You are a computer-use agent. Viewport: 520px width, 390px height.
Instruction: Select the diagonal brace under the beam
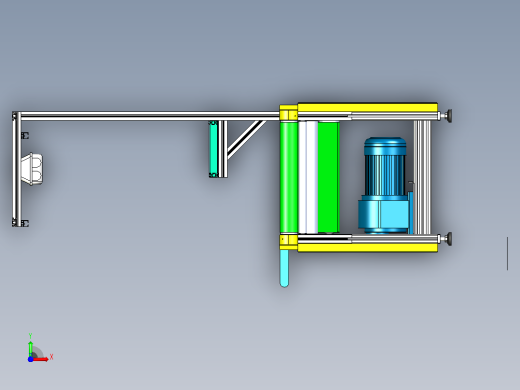(247, 139)
